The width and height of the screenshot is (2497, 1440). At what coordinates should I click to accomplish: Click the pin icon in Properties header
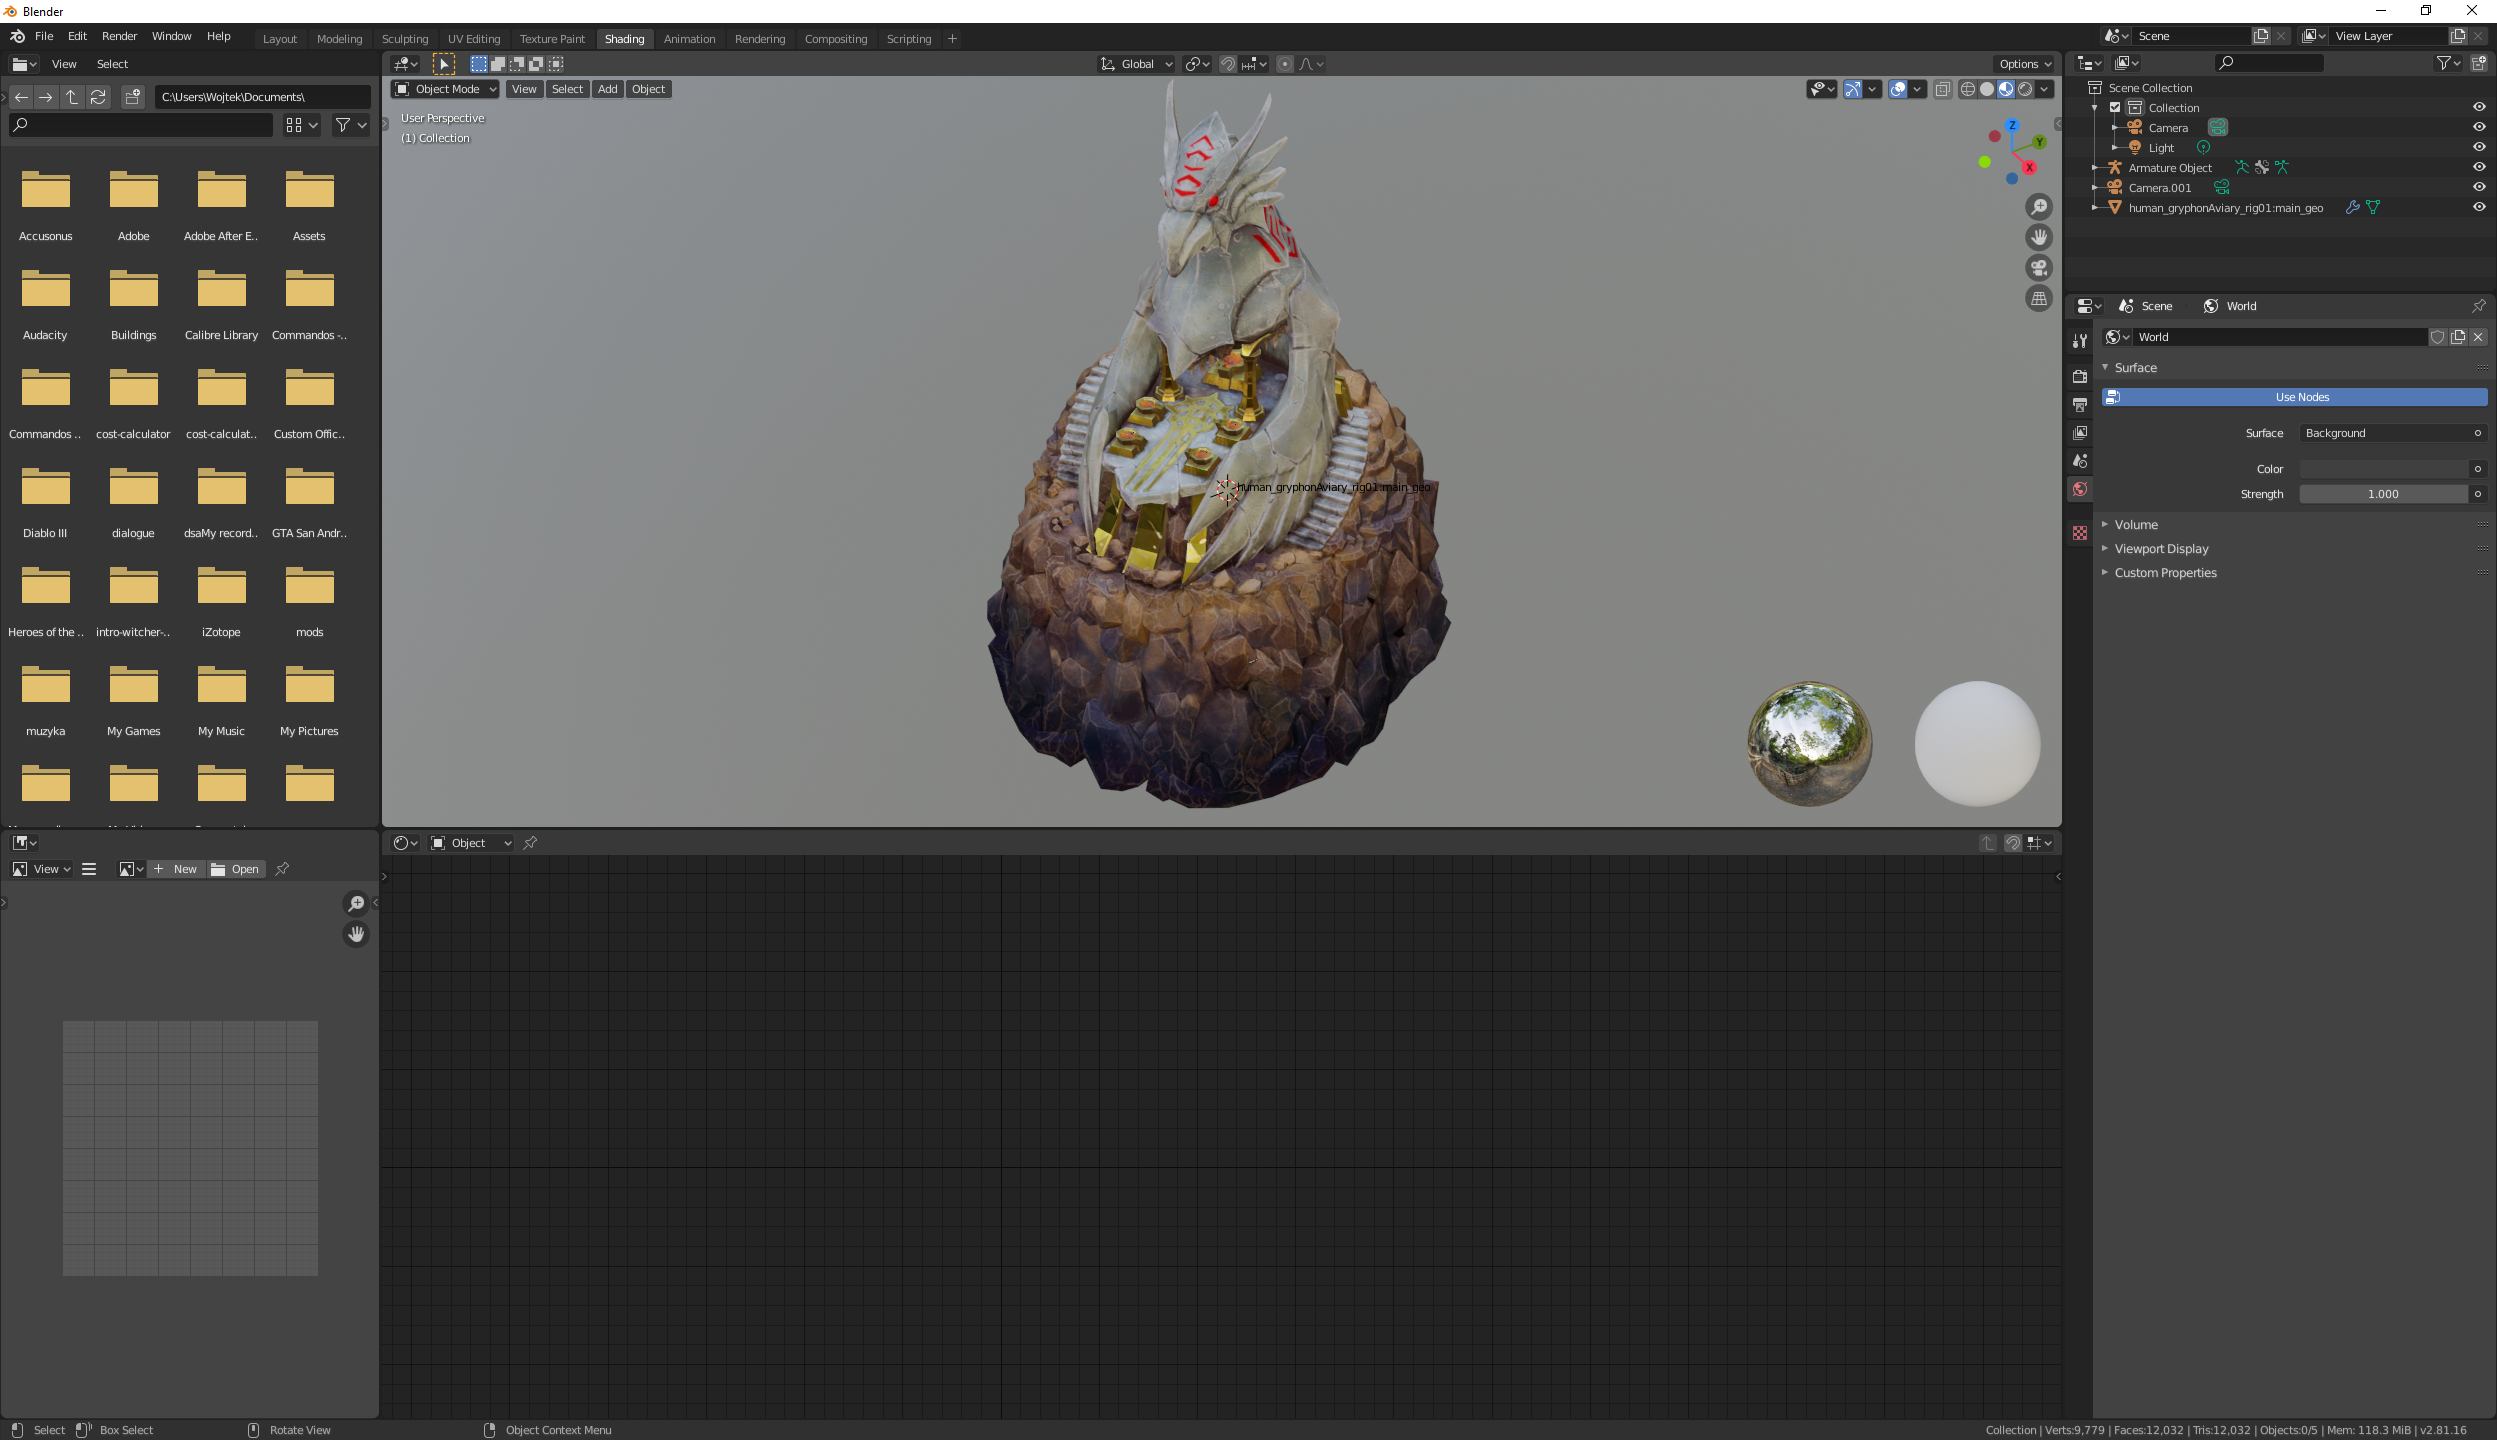tap(2479, 306)
